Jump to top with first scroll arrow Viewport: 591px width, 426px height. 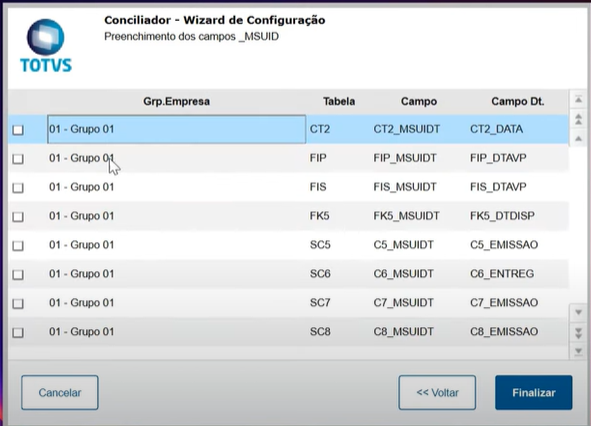click(x=578, y=100)
